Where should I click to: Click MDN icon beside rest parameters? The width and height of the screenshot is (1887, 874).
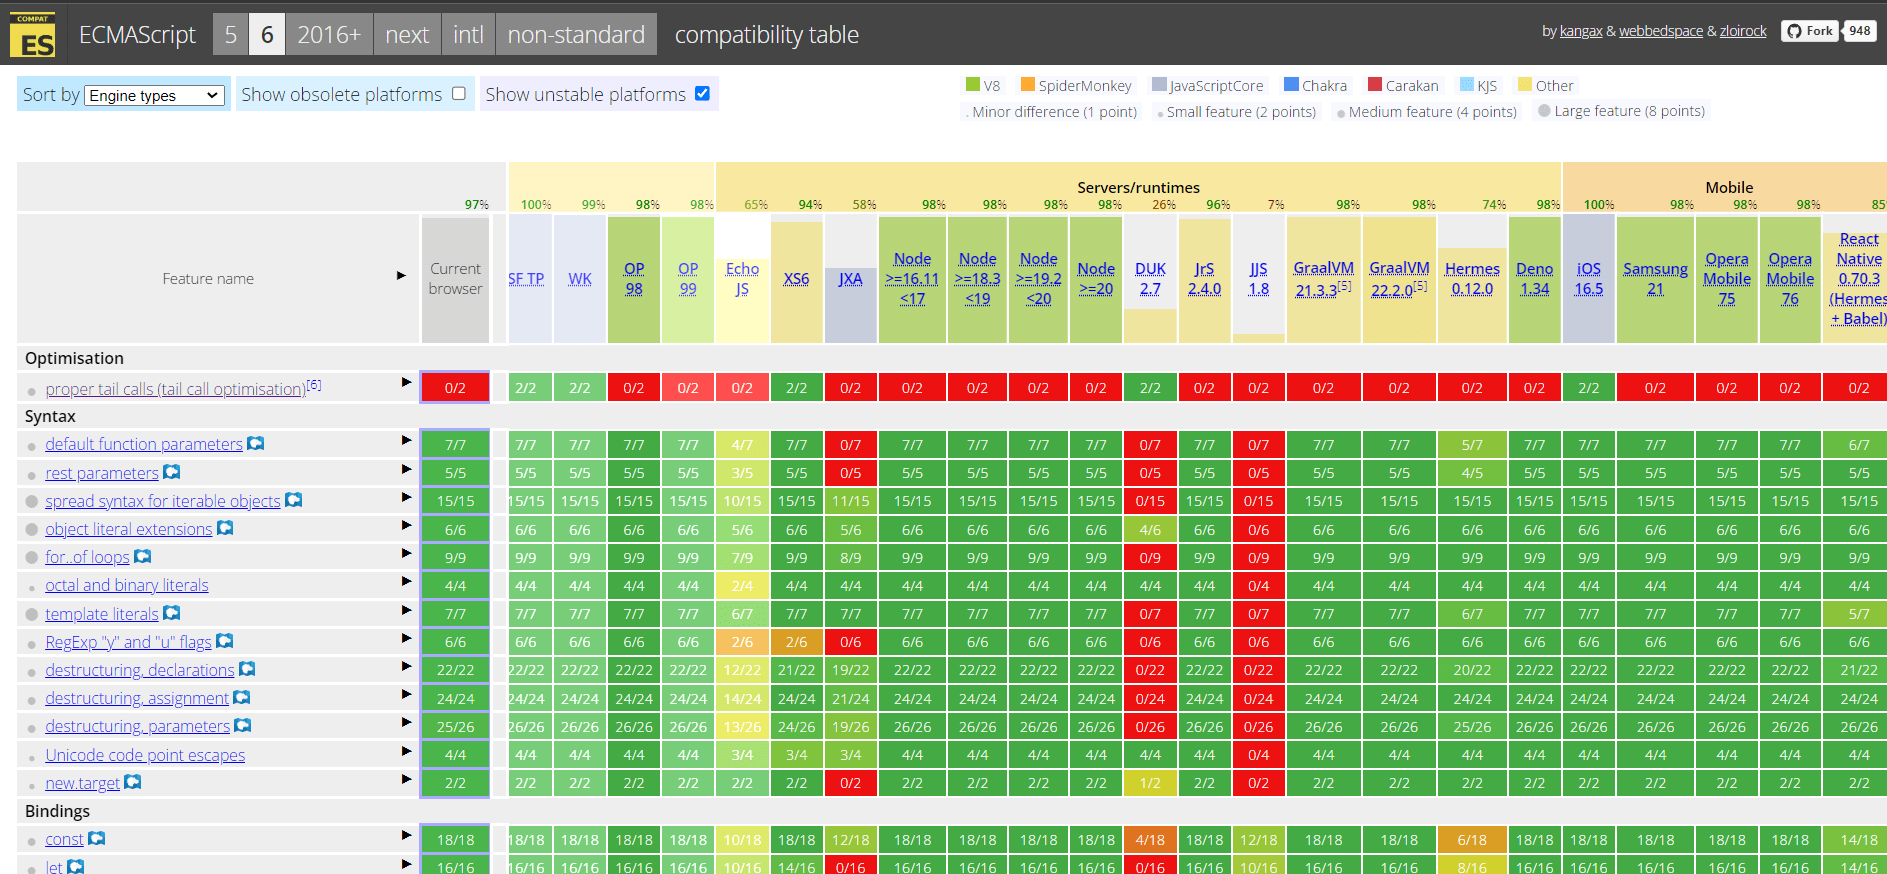[x=172, y=472]
